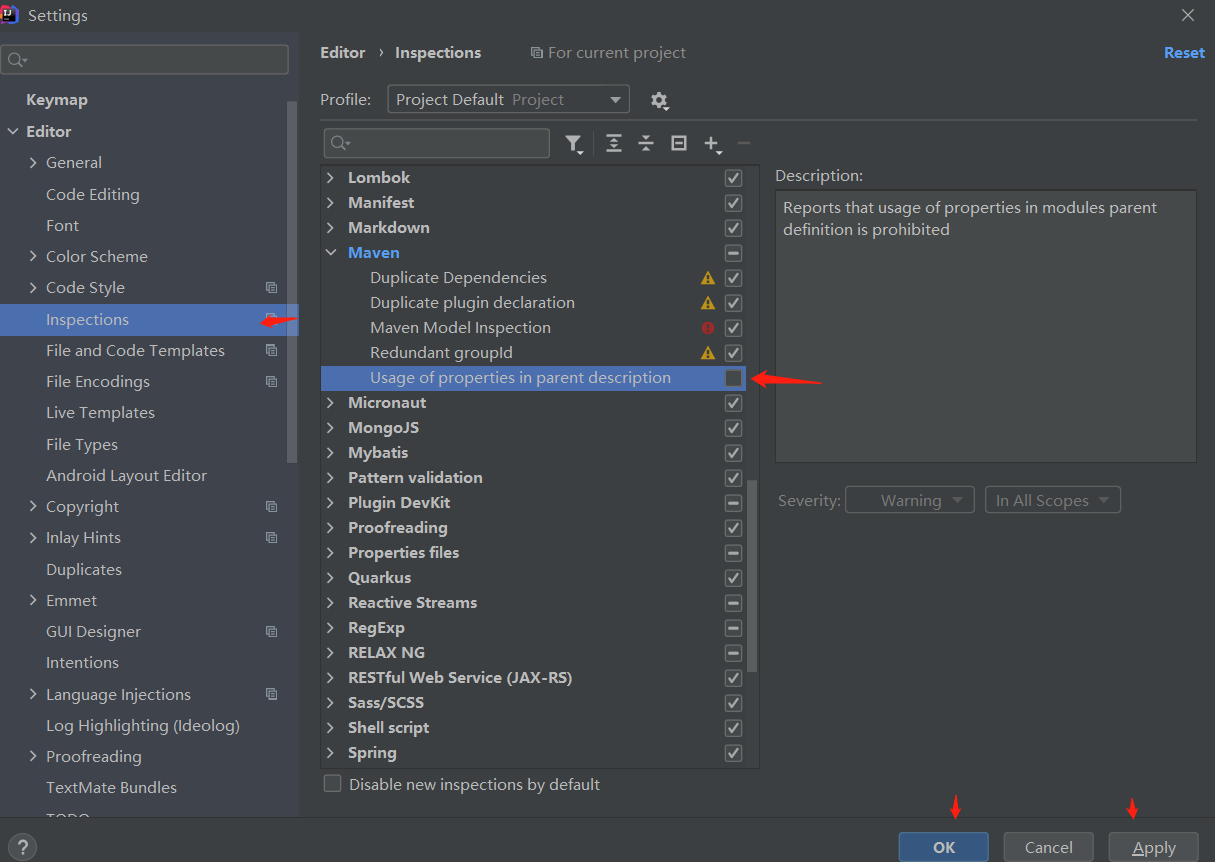This screenshot has height=862, width=1215.
Task: Click the Cancel button
Action: (1049, 847)
